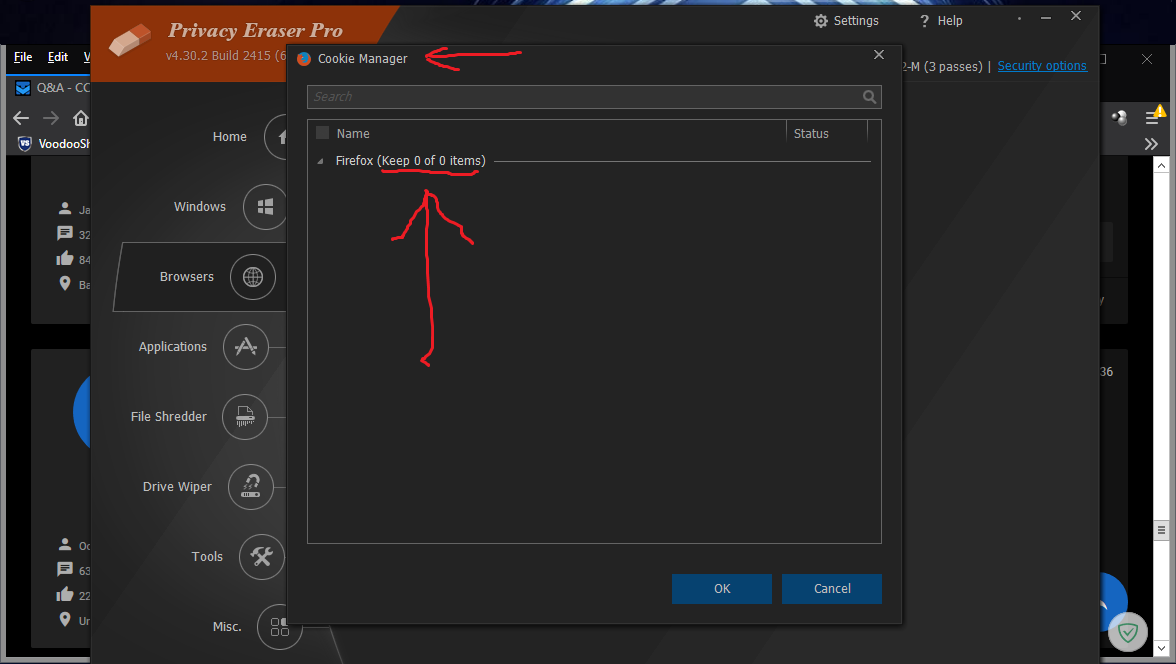Viewport: 1176px width, 664px height.
Task: Open Help label in Privacy Eraser
Action: pos(950,21)
